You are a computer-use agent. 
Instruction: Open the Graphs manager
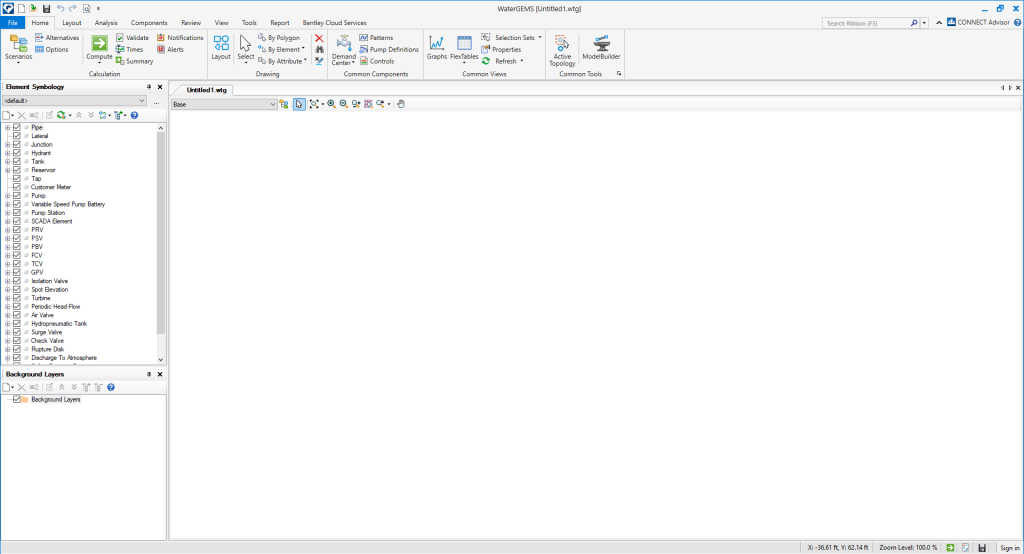coord(437,48)
